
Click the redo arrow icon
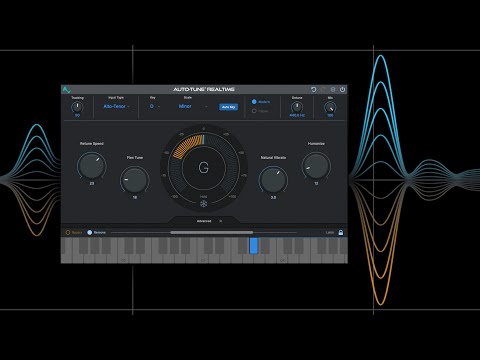tap(323, 89)
